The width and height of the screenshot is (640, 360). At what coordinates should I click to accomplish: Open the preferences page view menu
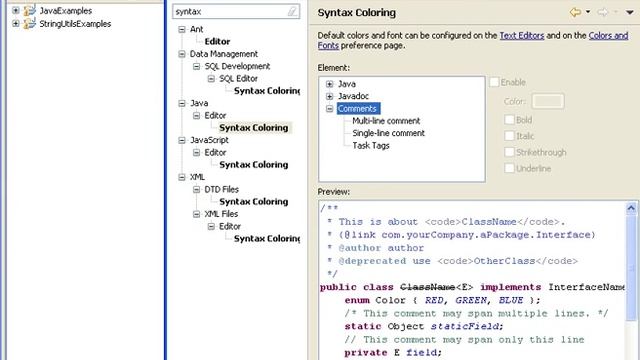click(630, 12)
